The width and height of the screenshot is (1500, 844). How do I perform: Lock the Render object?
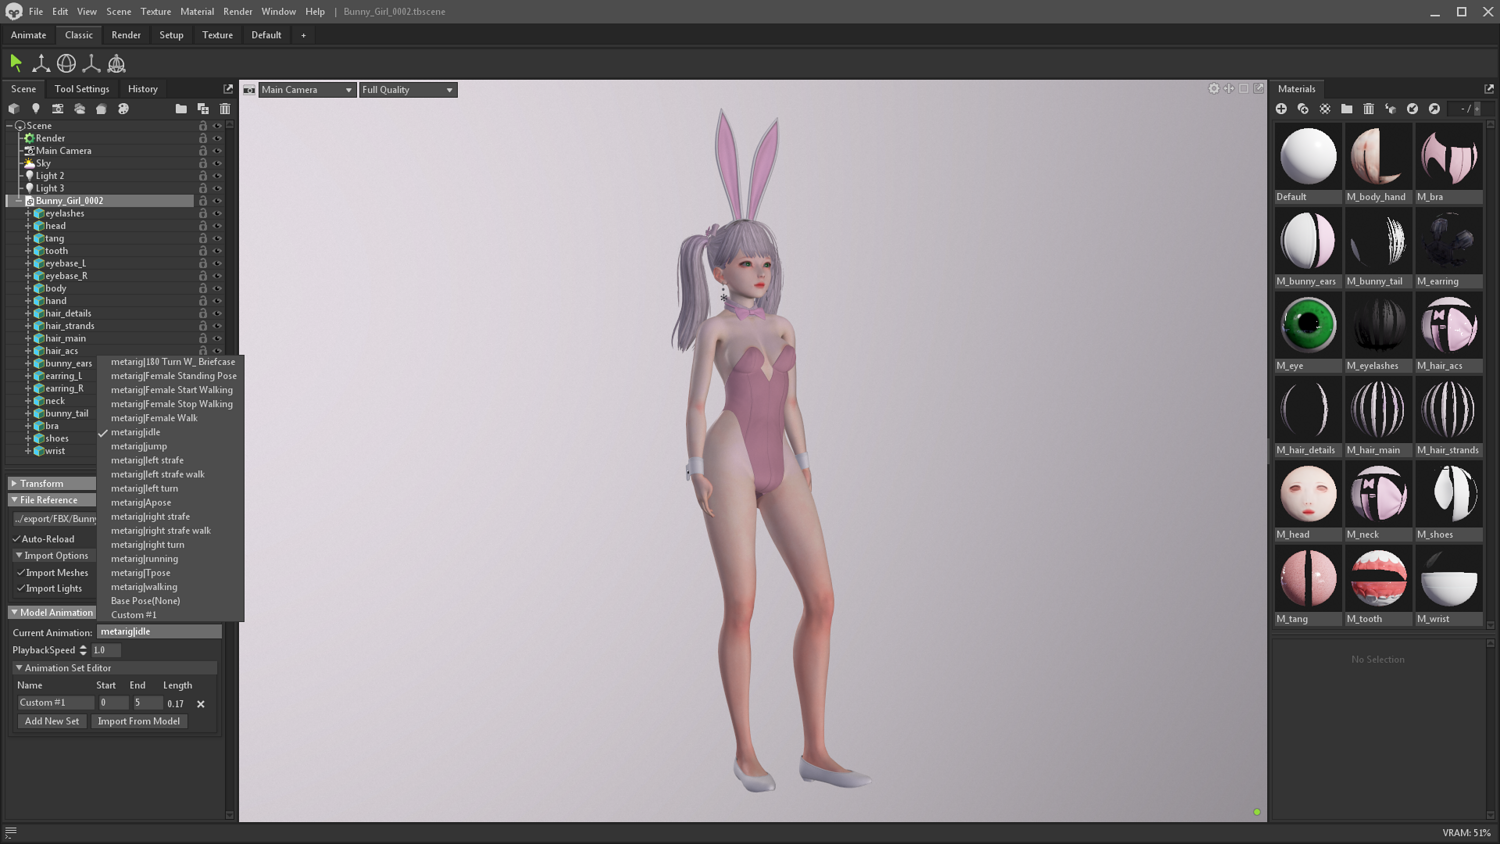(x=203, y=138)
